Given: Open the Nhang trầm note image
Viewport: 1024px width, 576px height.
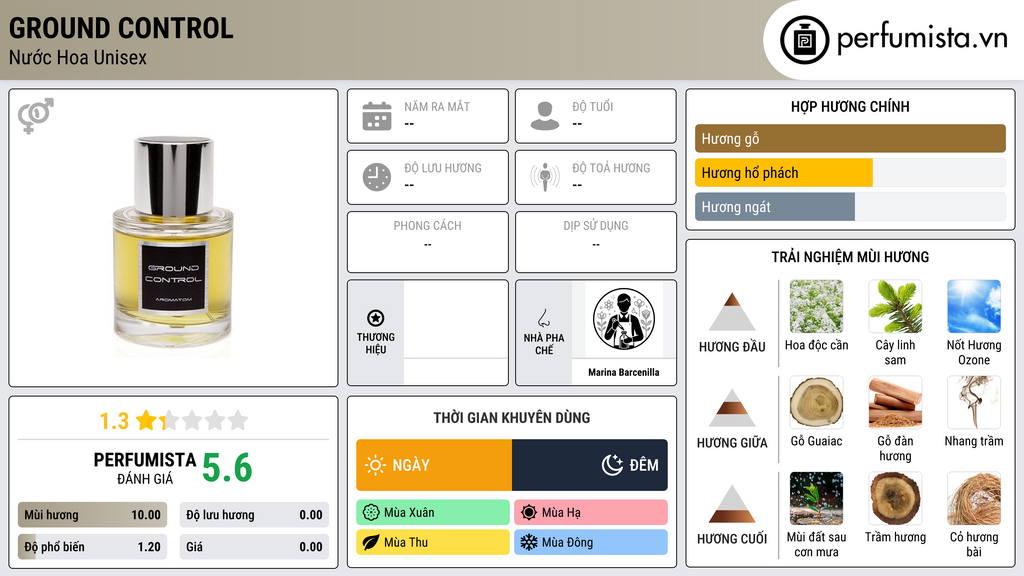Looking at the screenshot, I should (x=974, y=402).
